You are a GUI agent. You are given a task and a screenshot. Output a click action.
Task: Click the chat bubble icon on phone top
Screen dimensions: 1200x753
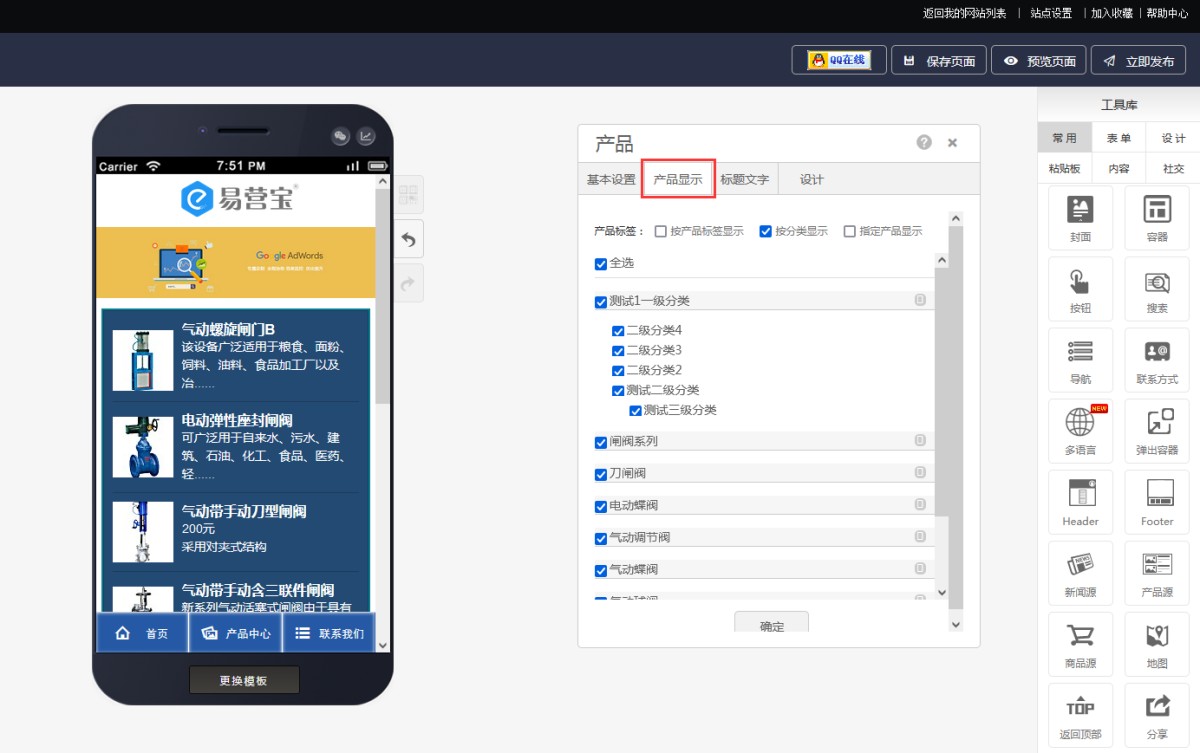(x=340, y=136)
